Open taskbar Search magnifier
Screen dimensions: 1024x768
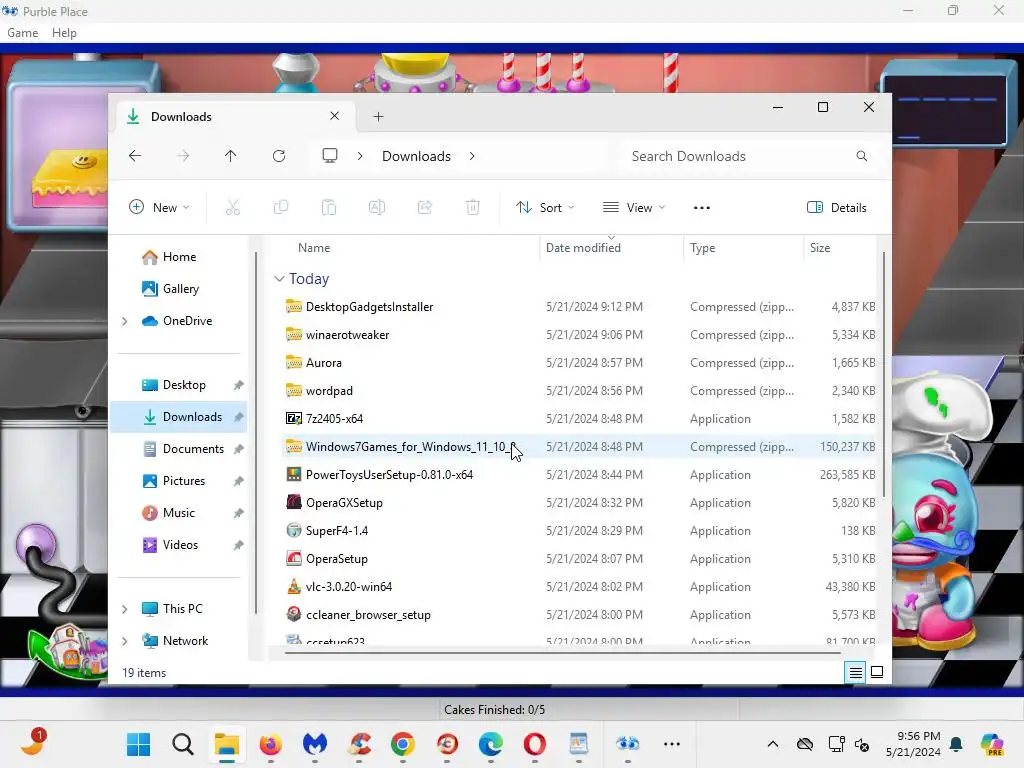point(183,744)
